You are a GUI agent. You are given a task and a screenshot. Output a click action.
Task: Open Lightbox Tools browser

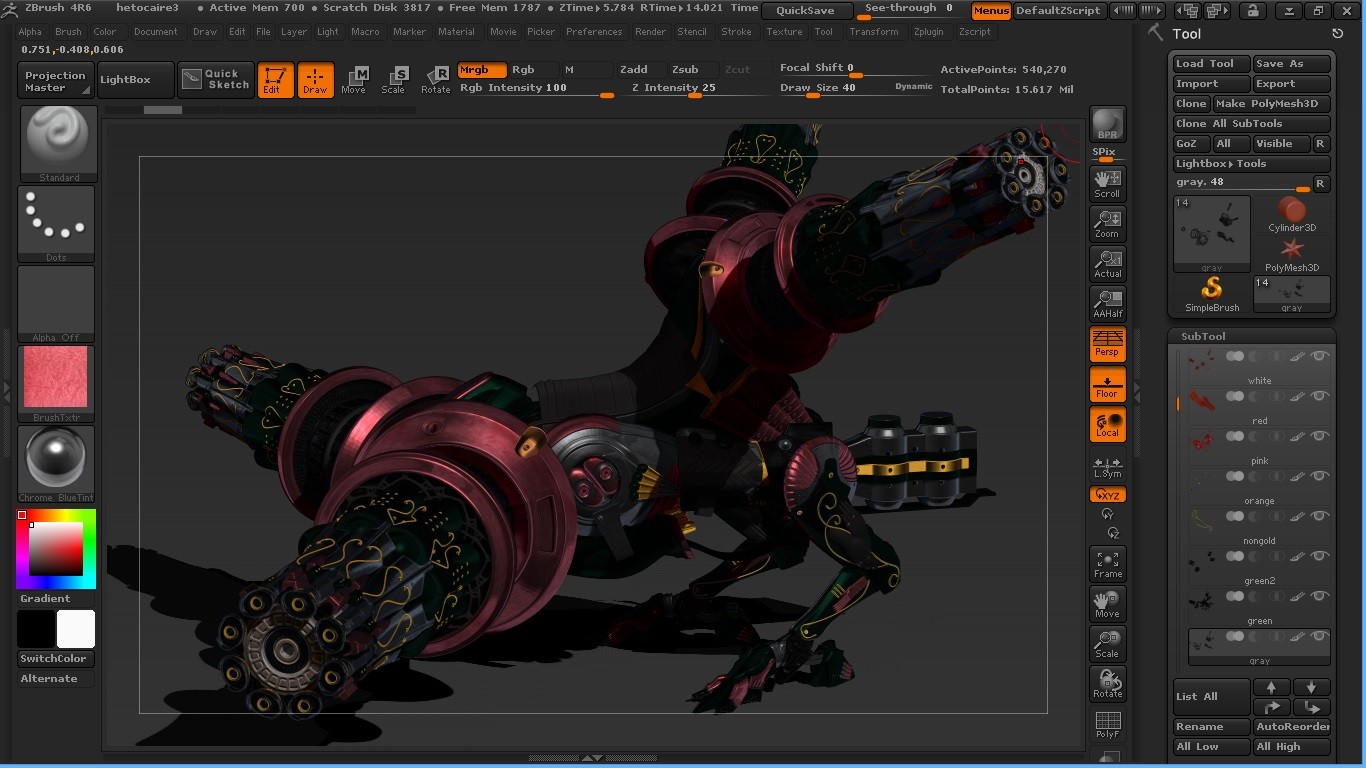point(1252,164)
